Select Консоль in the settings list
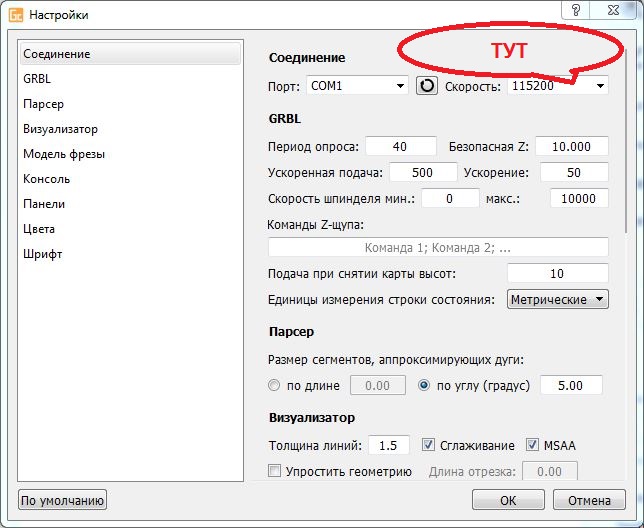This screenshot has width=644, height=528. click(130, 179)
